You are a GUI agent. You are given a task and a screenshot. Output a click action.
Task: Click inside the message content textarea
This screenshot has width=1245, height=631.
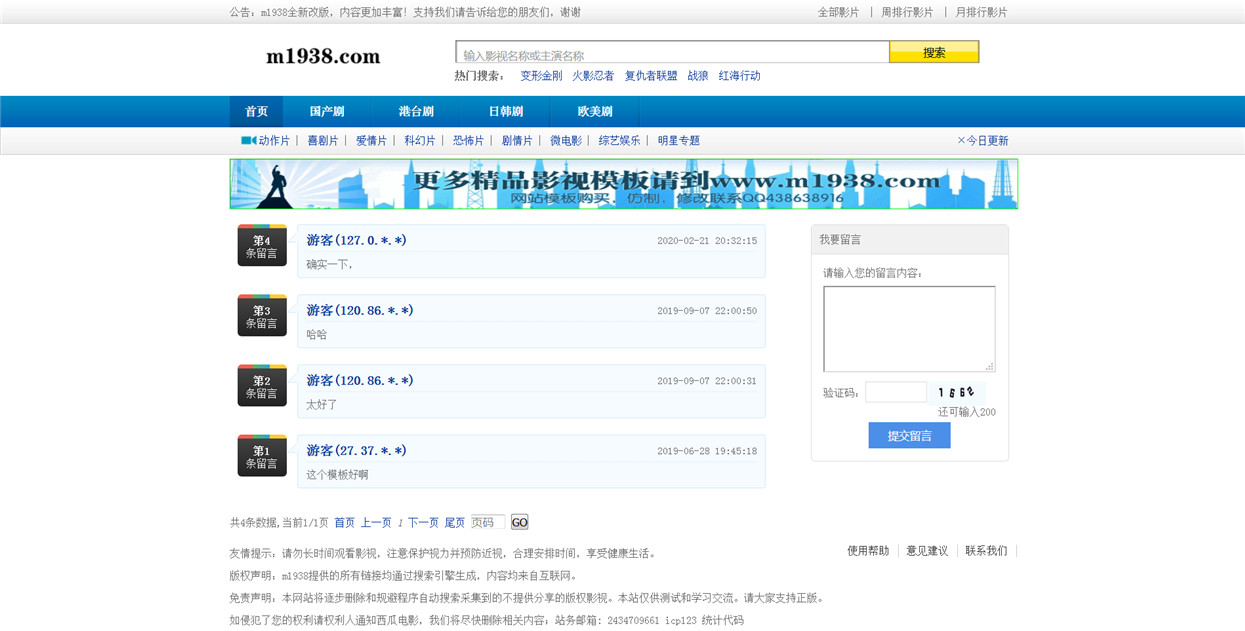(909, 329)
